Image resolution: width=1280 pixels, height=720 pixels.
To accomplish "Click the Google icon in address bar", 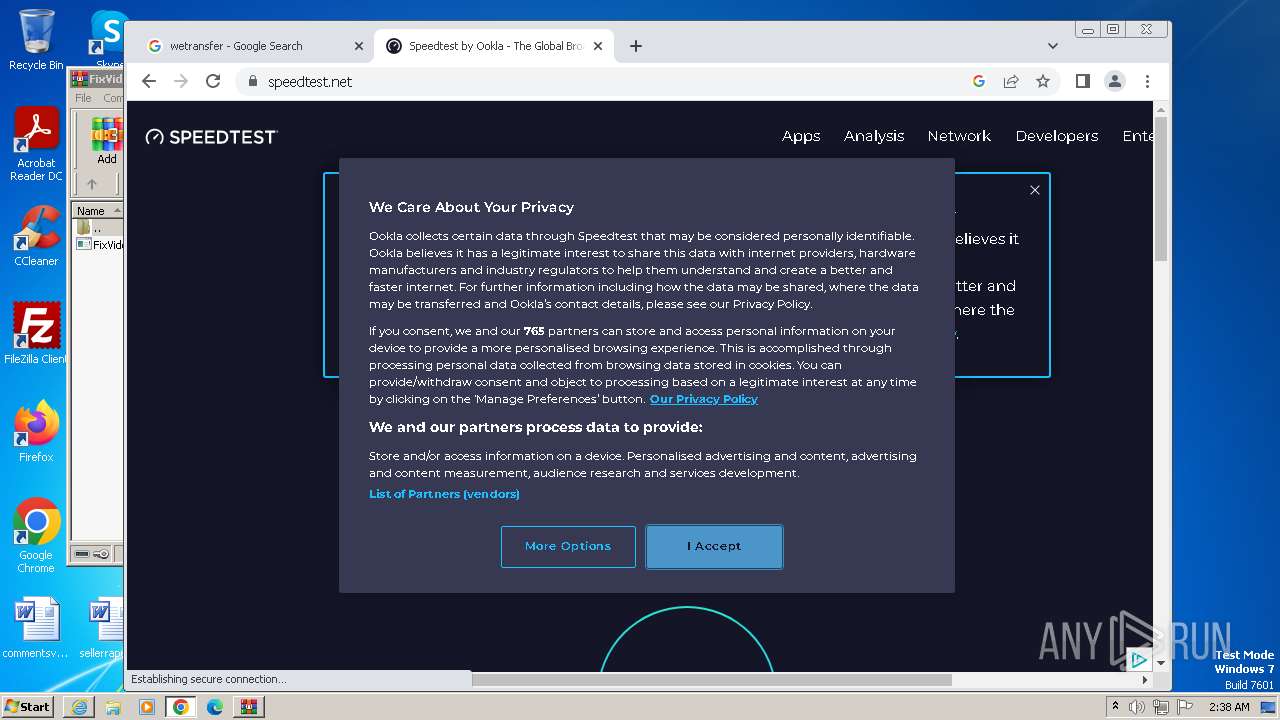I will (x=979, y=82).
